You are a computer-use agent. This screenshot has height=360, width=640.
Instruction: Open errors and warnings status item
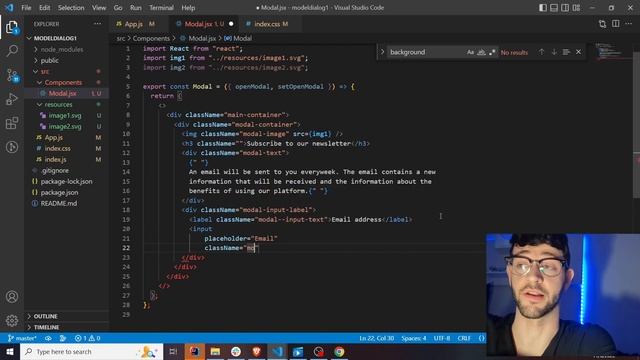click(87, 338)
